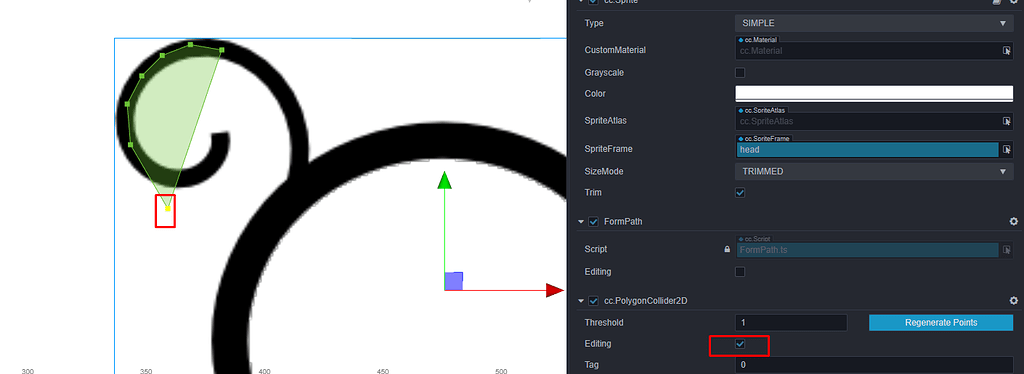Toggle the Grayscale checkbox
This screenshot has width=1024, height=374.
click(x=740, y=72)
